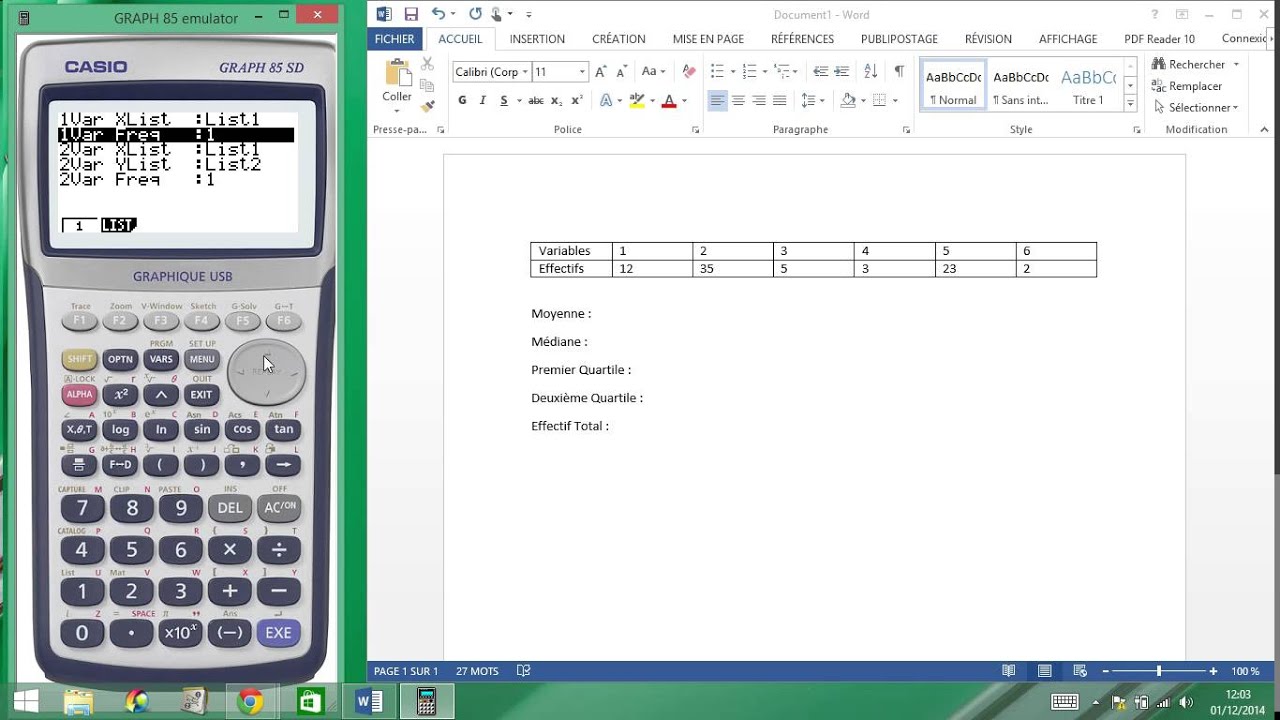
Task: Sort text with the A-Z icon
Action: pos(870,72)
